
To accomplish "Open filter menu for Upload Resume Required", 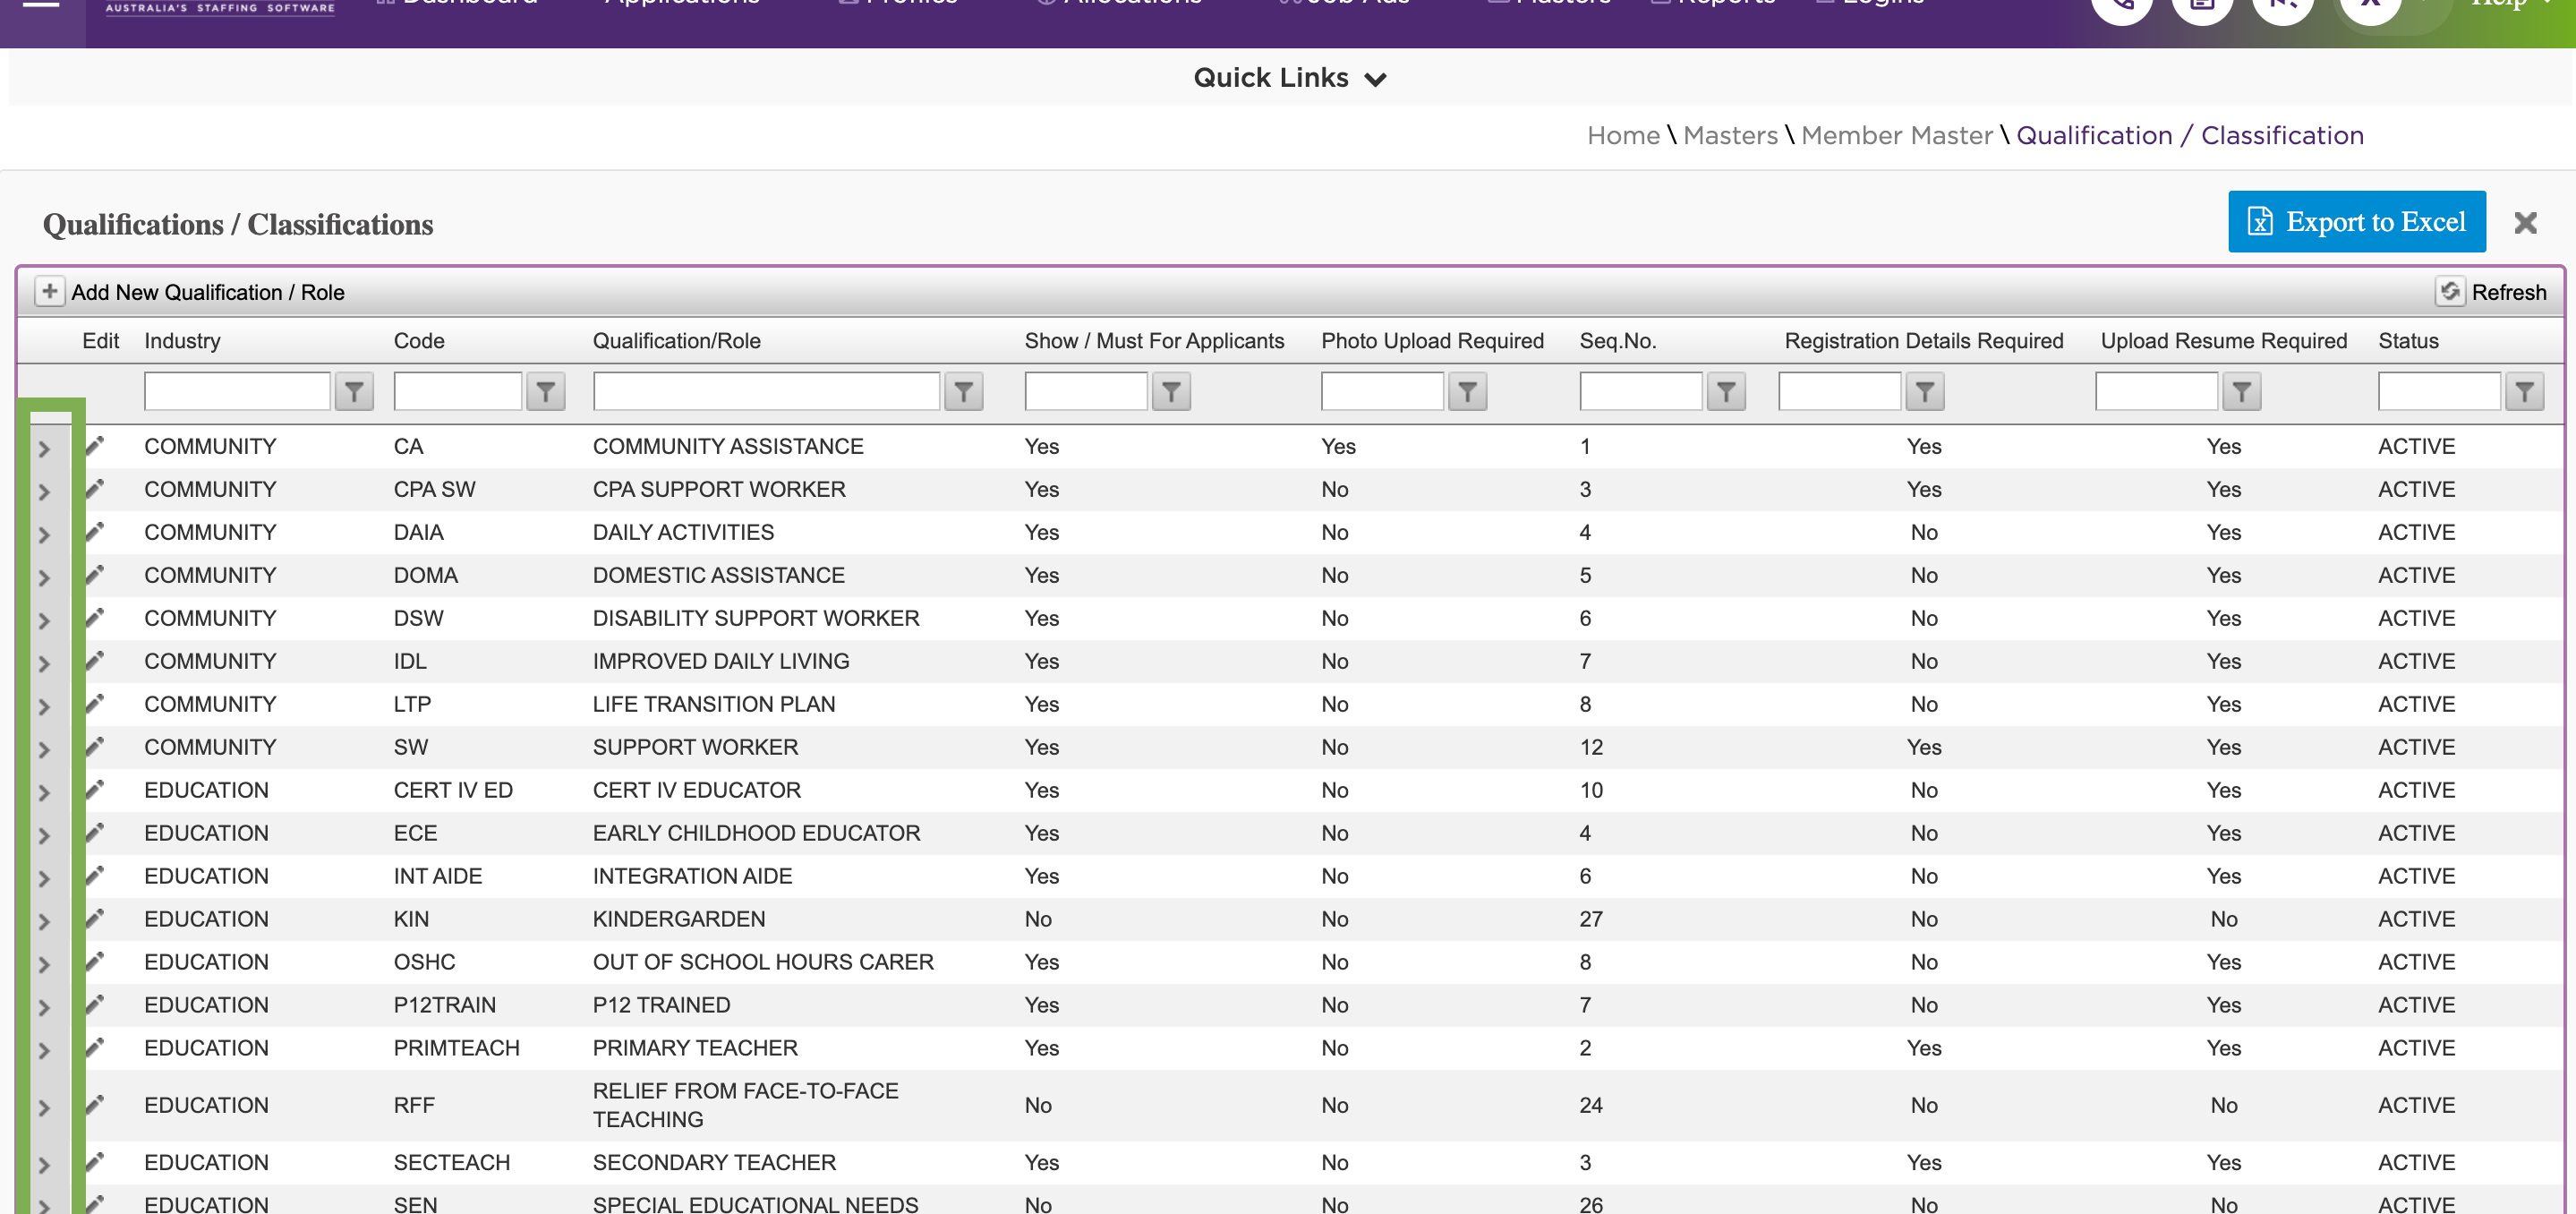I will point(2242,392).
